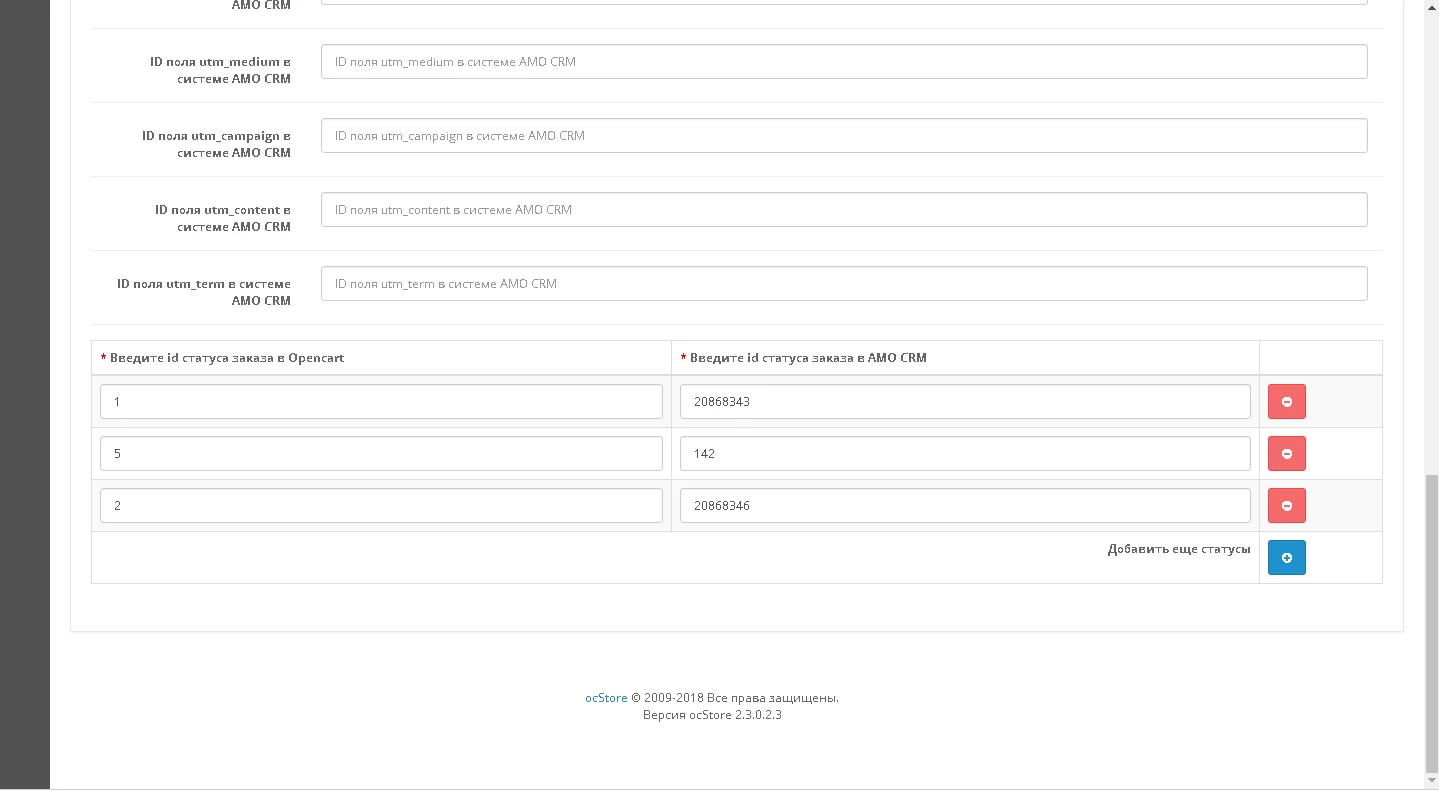The height and width of the screenshot is (791, 1439).
Task: Remove status row with Opencart id 2
Action: click(1286, 505)
